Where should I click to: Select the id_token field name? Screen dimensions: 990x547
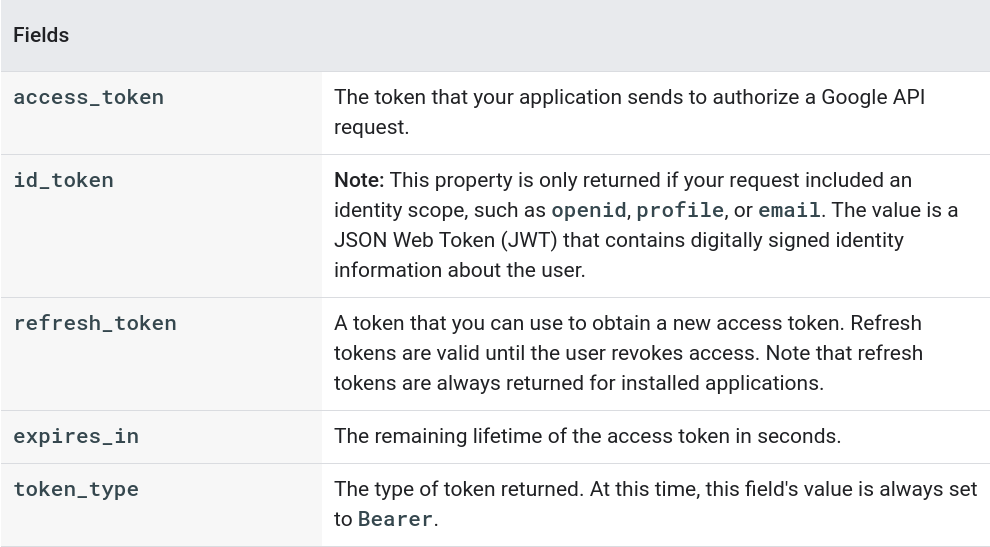63,180
